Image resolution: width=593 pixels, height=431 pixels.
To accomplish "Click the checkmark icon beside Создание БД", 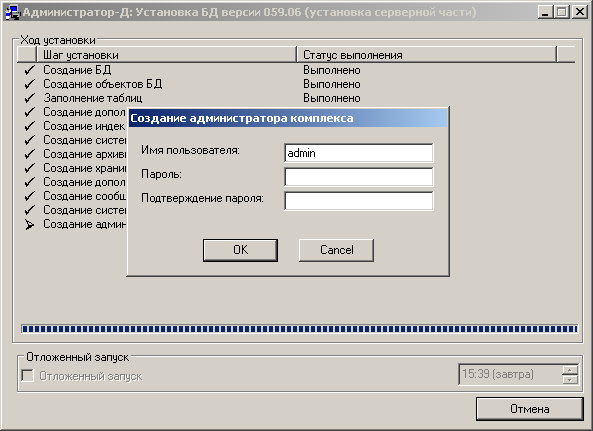I will point(29,70).
